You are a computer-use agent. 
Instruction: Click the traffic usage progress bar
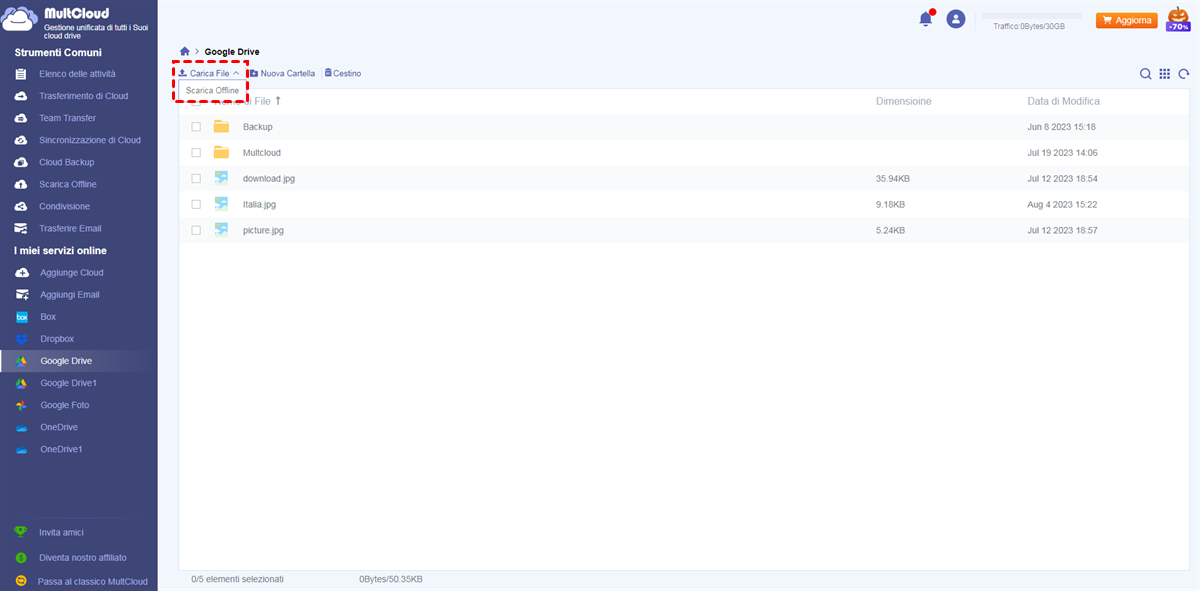tap(1032, 16)
